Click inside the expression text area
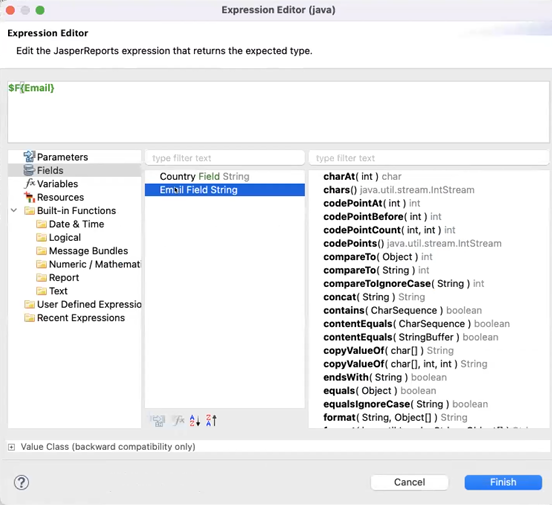The image size is (552, 505). click(278, 112)
